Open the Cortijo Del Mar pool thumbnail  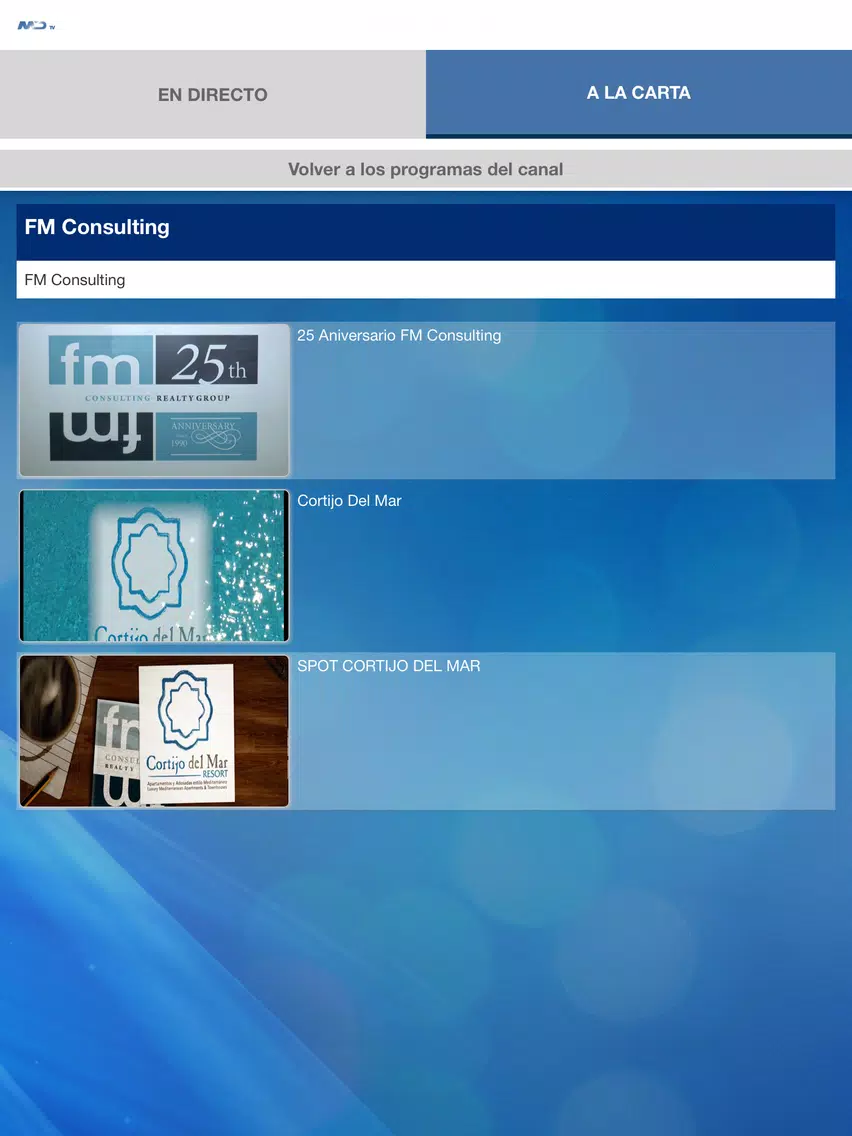[154, 566]
